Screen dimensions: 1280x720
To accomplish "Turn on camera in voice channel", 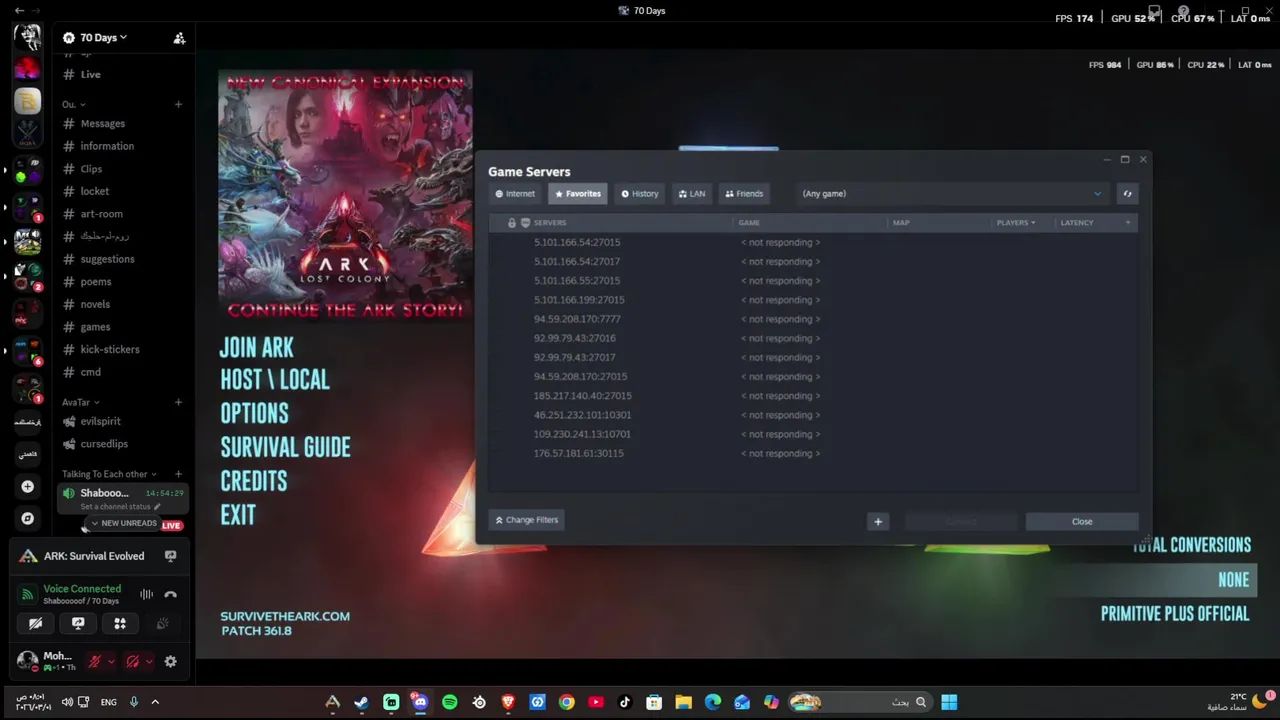I will (x=36, y=623).
